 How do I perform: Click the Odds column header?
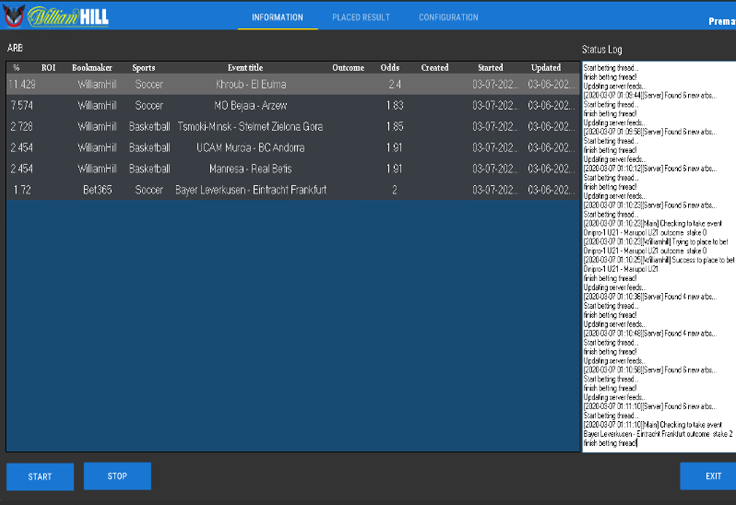pos(390,68)
